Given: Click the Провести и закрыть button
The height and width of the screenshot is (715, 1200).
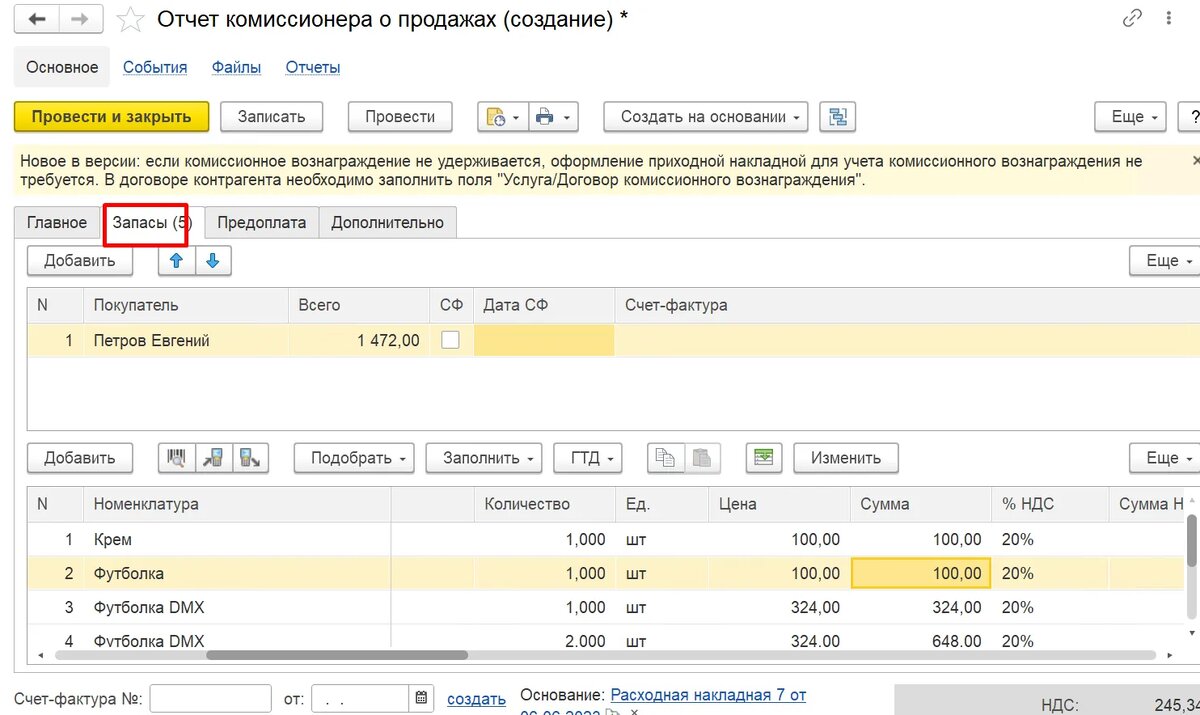Looking at the screenshot, I should pos(111,116).
